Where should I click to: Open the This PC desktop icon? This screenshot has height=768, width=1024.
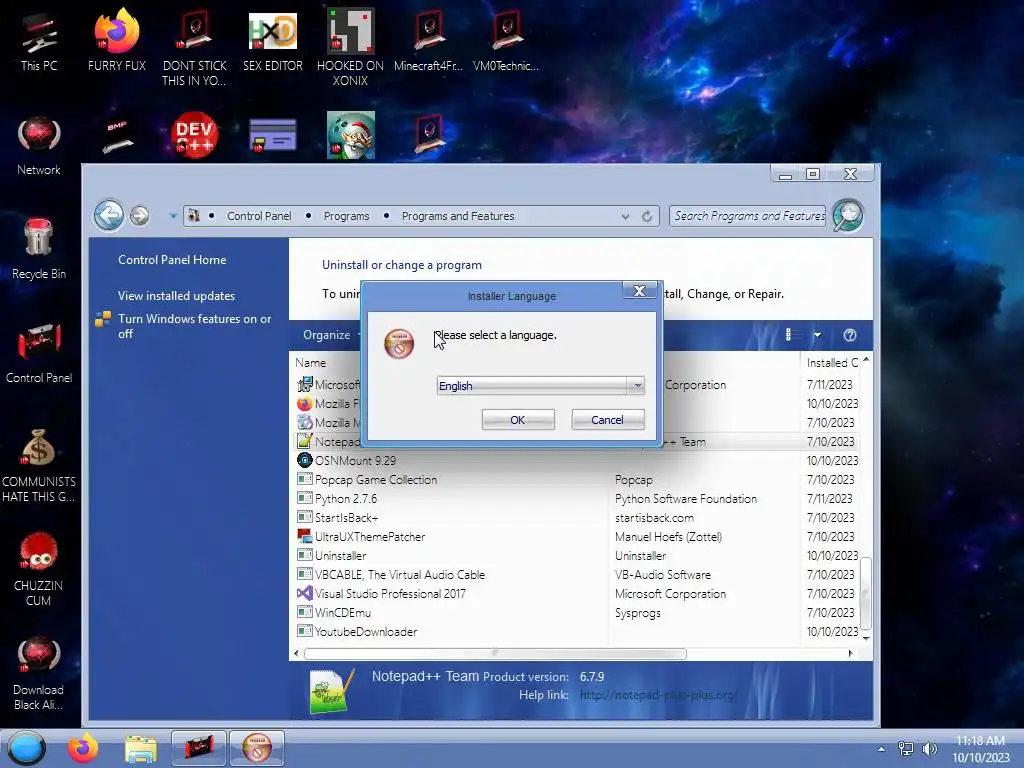click(x=39, y=42)
